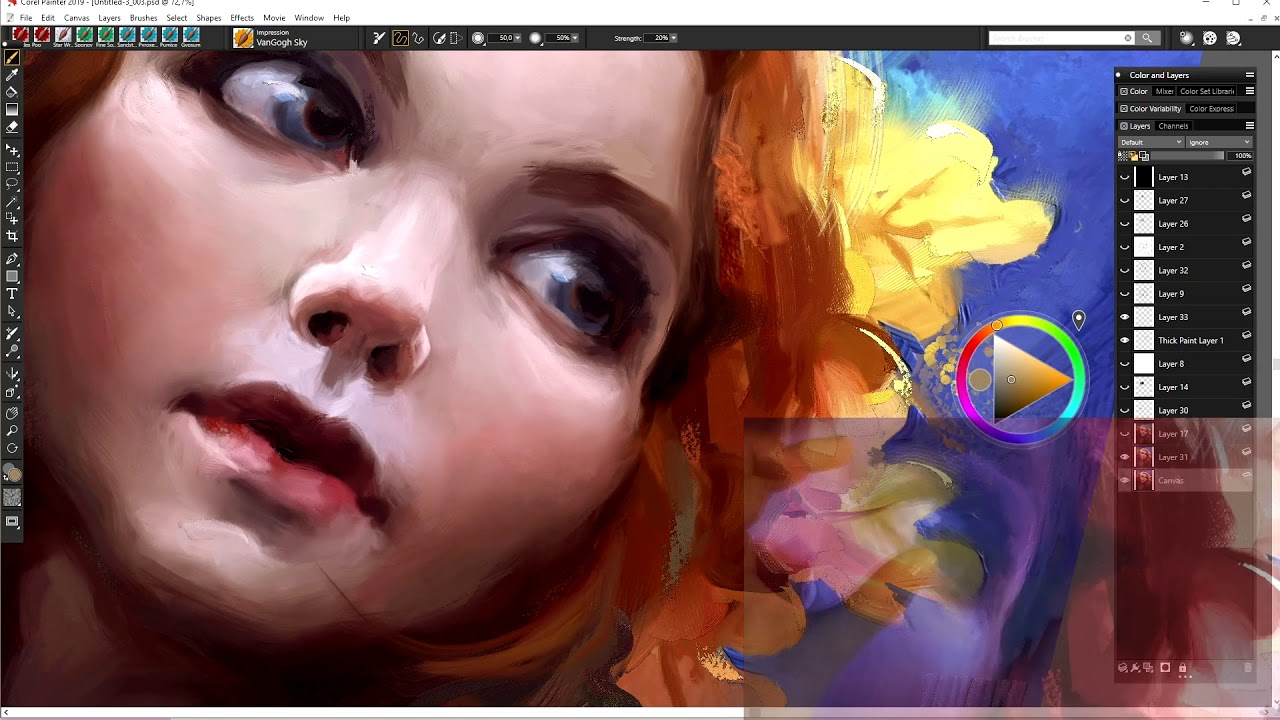Viewport: 1280px width, 720px height.
Task: Switch to the Mixer tab
Action: point(1165,91)
